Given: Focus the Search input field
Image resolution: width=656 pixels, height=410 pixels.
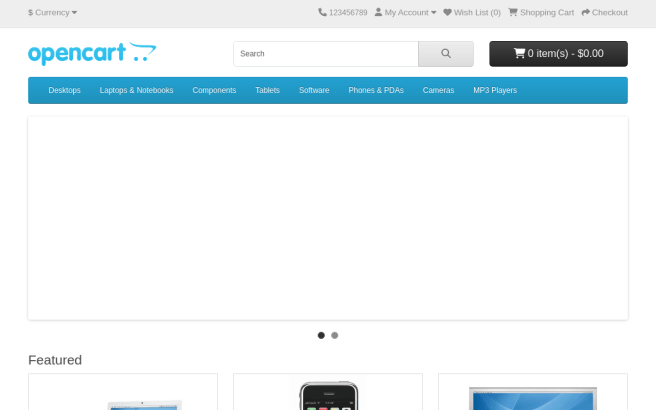Looking at the screenshot, I should [x=326, y=54].
